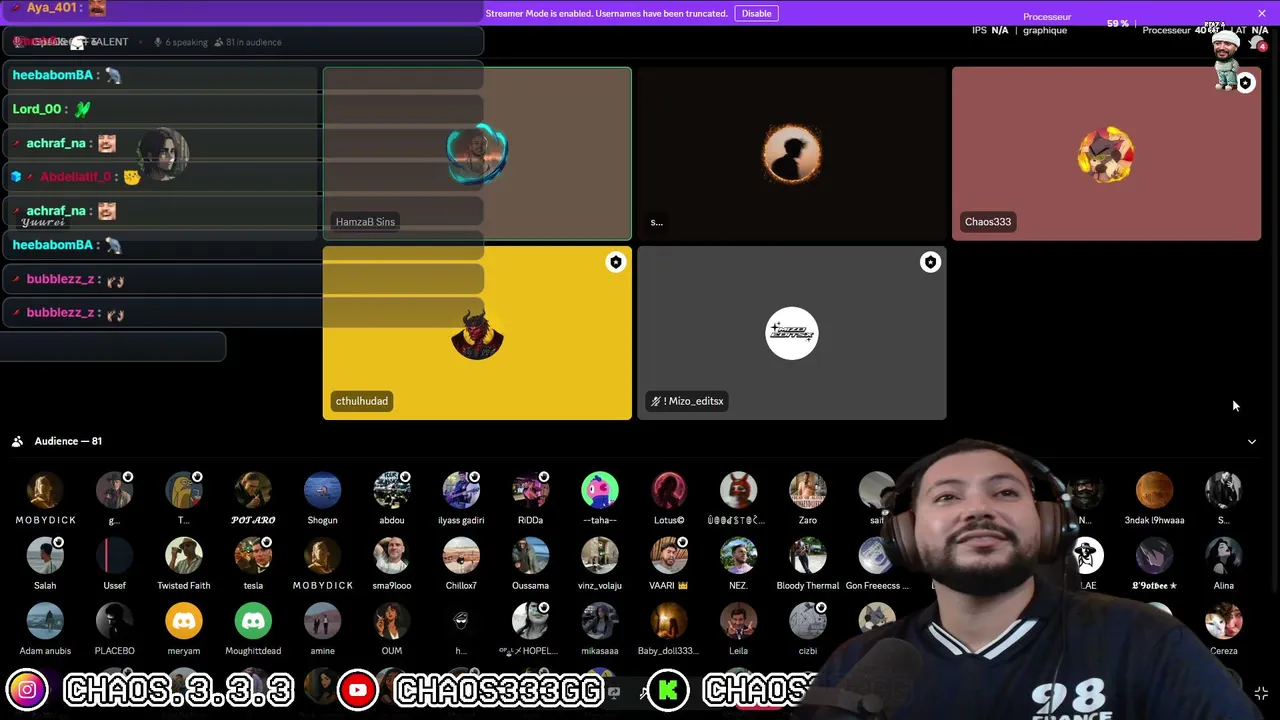Exit fullscreen using the collapse arrows icon
1280x720 pixels.
point(1261,693)
